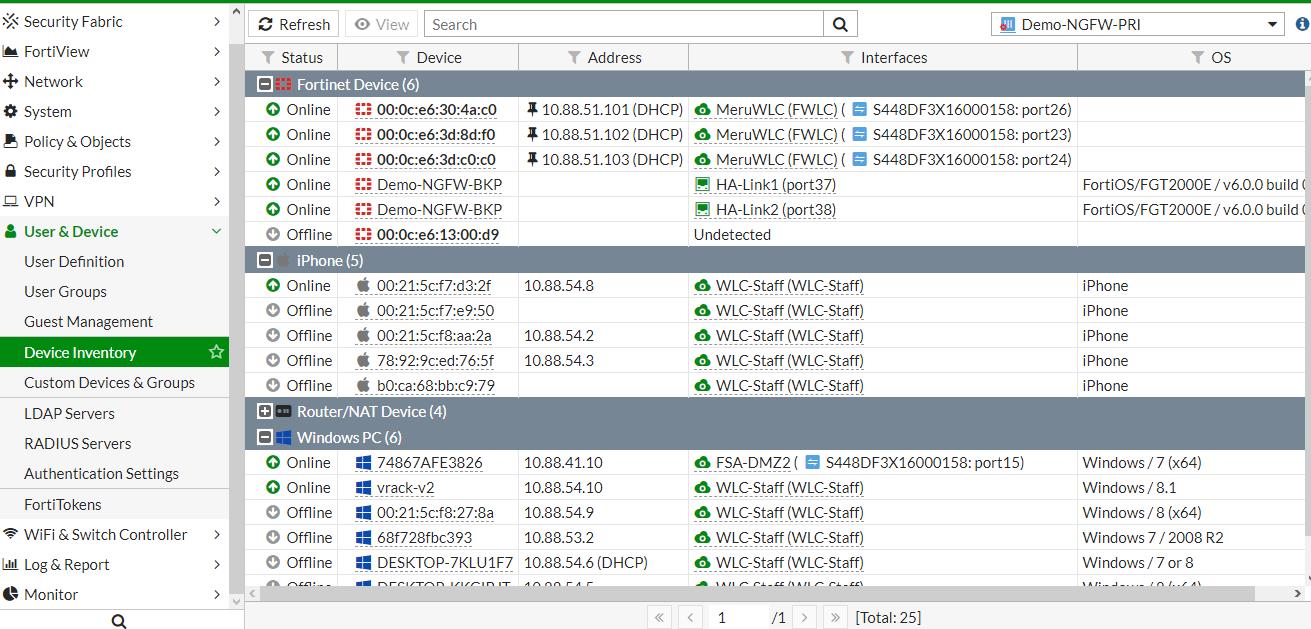Collapse the iPhone (5) group
The image size is (1311, 629).
coord(265,260)
